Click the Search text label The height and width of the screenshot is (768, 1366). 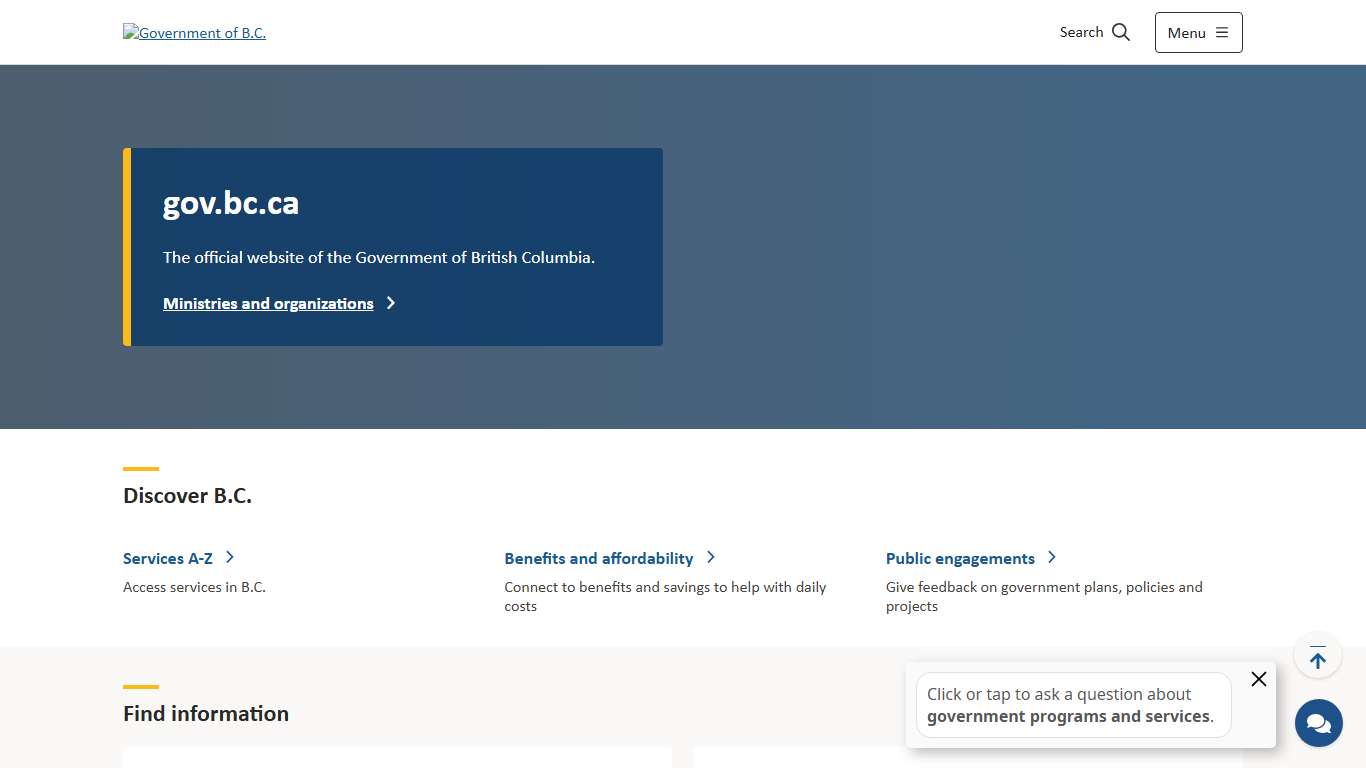pos(1081,32)
